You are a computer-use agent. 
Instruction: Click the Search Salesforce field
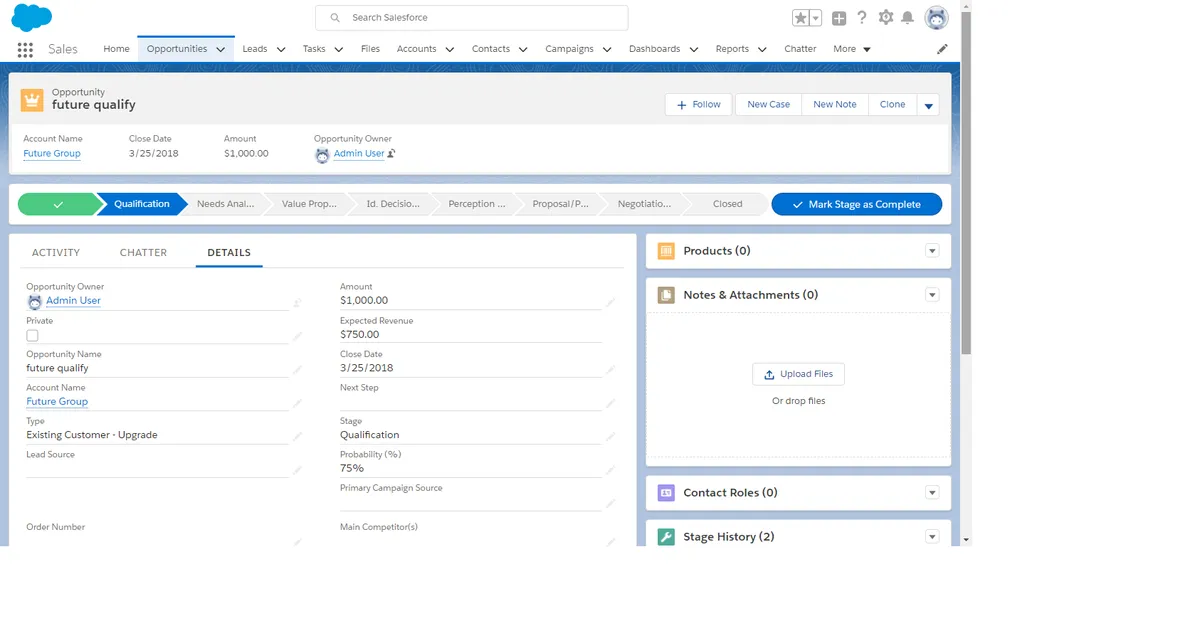pos(471,17)
